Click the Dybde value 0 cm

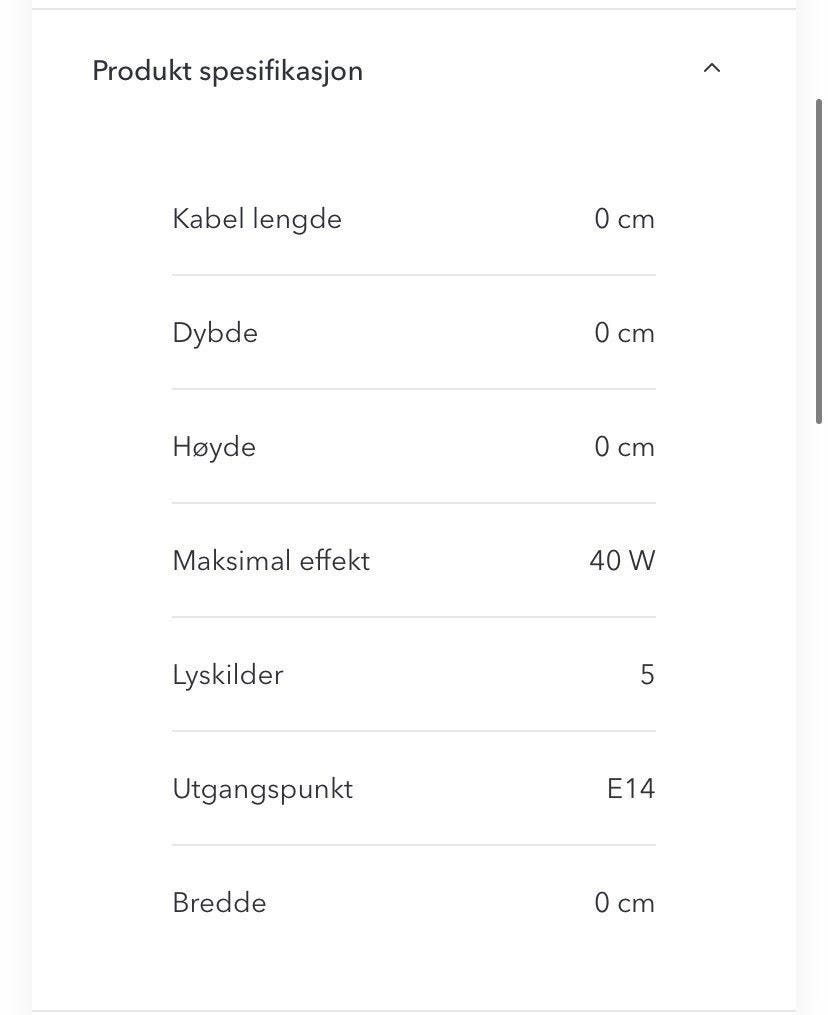coord(624,333)
